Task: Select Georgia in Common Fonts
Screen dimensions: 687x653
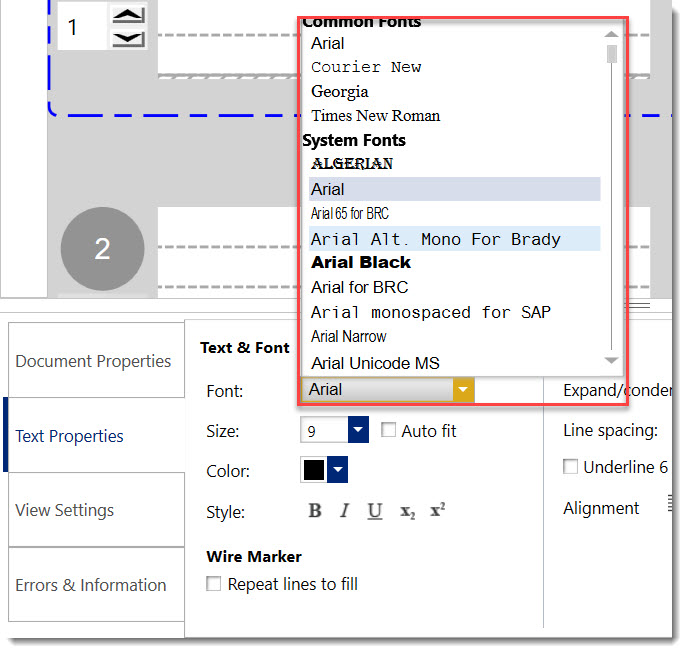Action: click(340, 91)
